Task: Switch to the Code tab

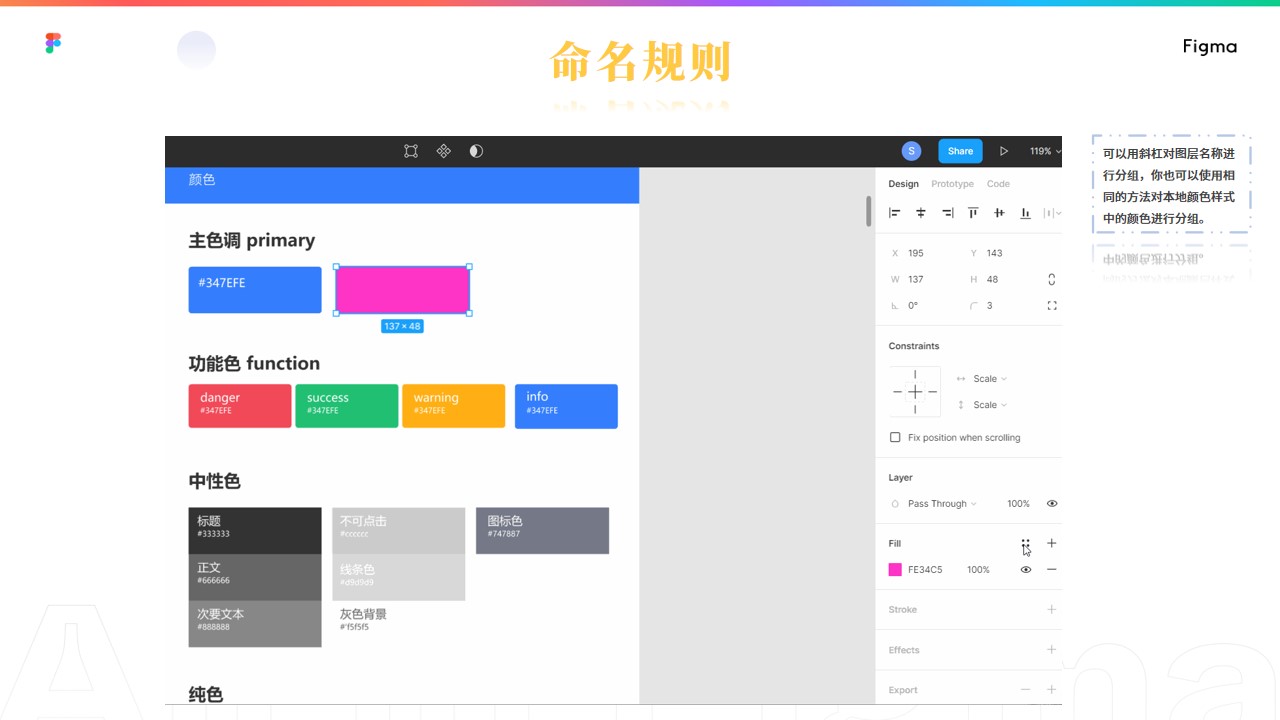Action: tap(998, 184)
